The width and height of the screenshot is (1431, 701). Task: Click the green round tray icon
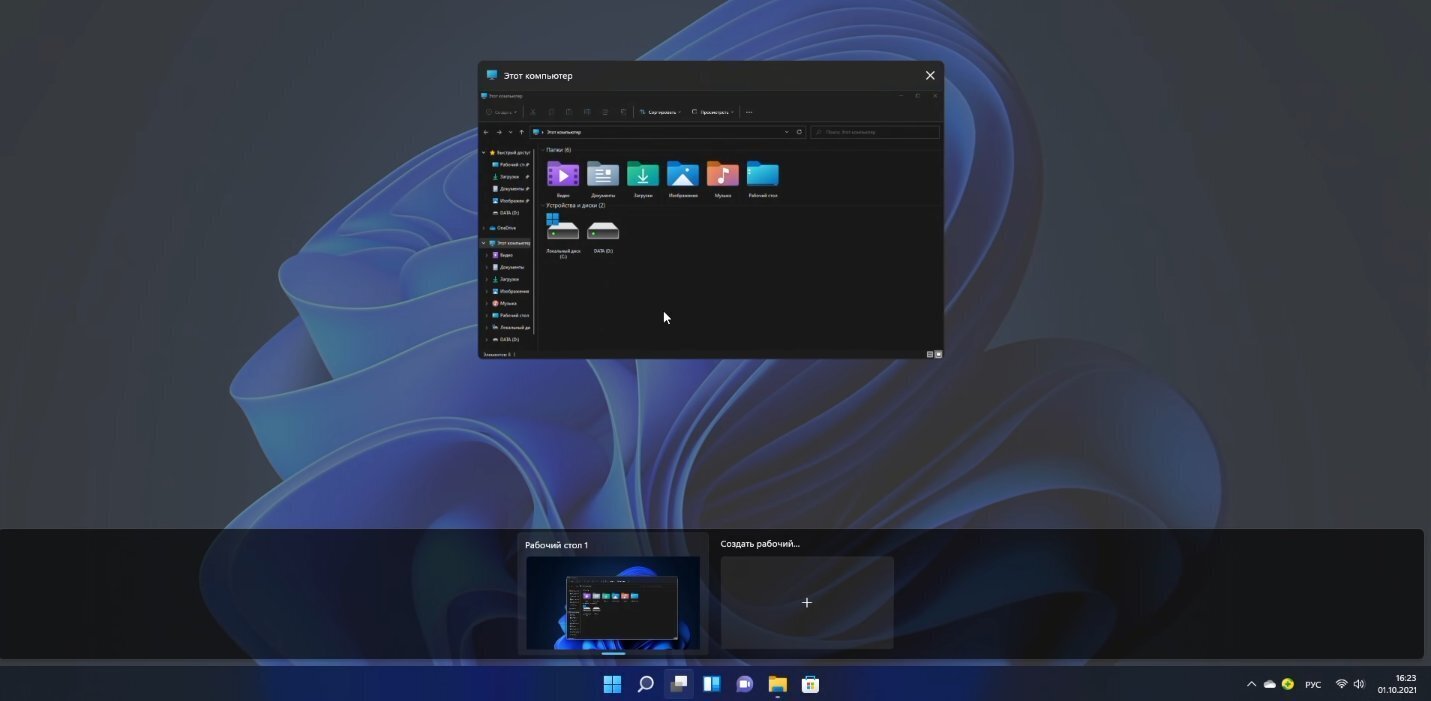tap(1288, 684)
